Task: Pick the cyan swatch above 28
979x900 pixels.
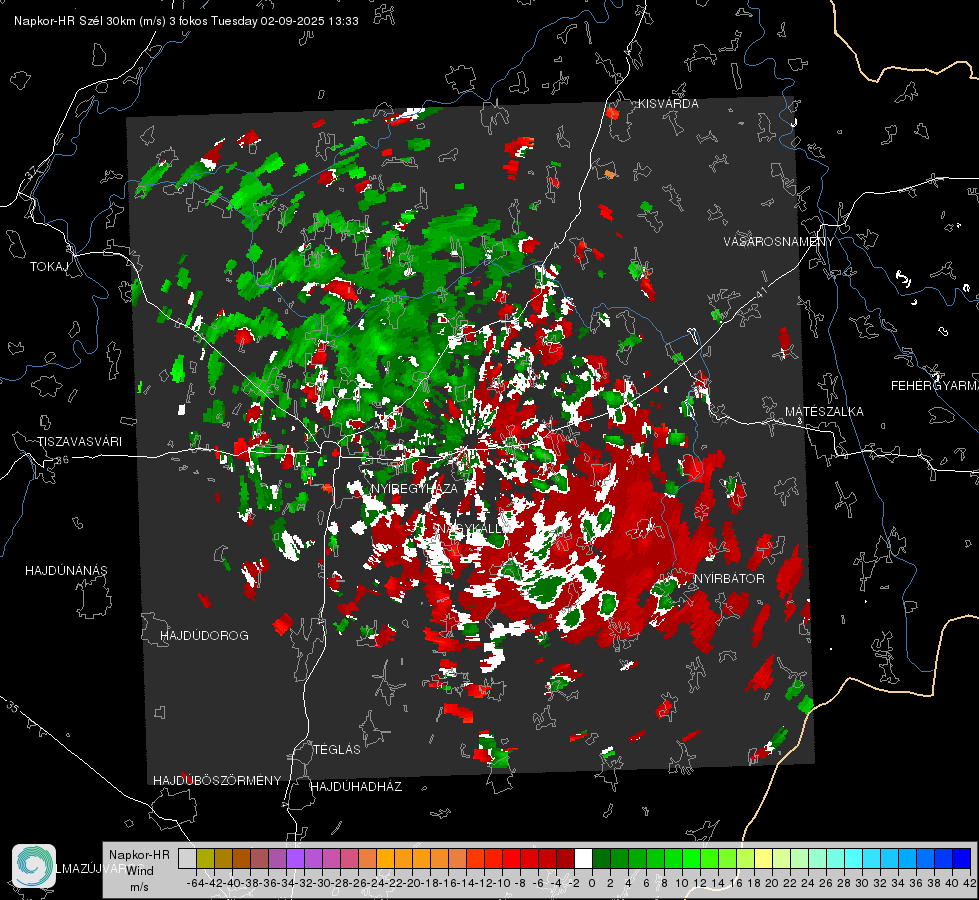Action: tap(854, 858)
